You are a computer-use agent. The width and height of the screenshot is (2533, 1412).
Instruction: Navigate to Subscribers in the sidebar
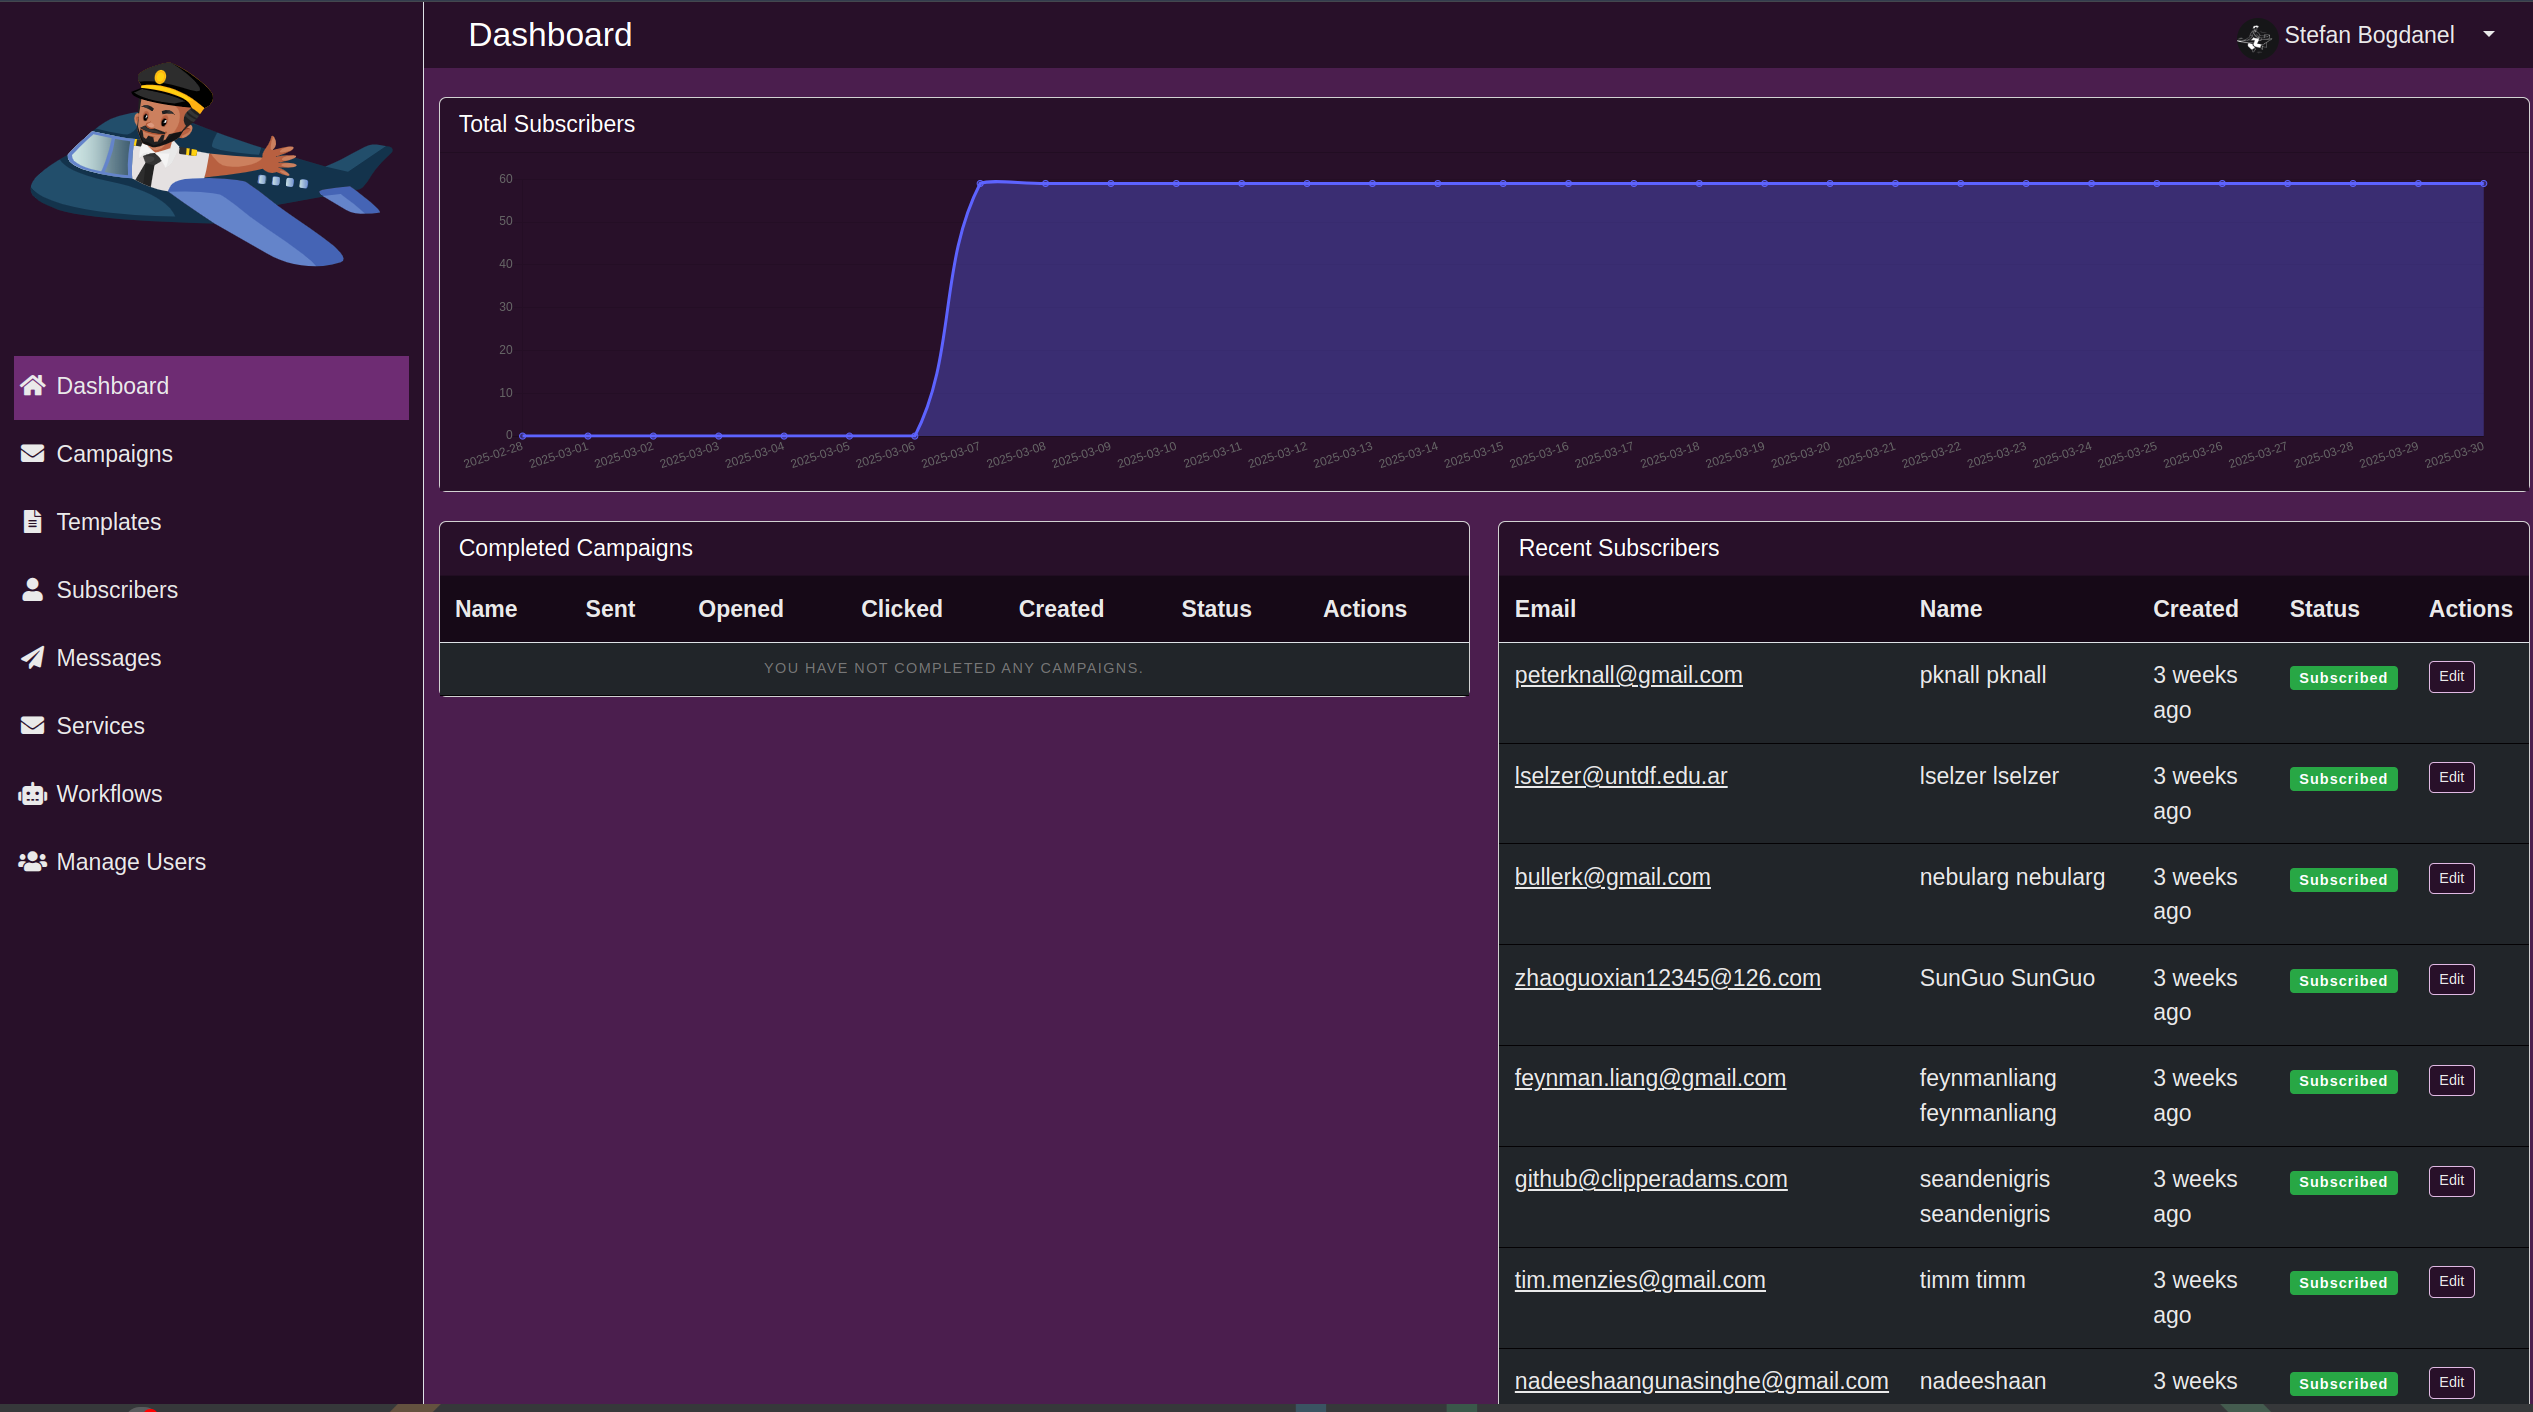(211, 590)
